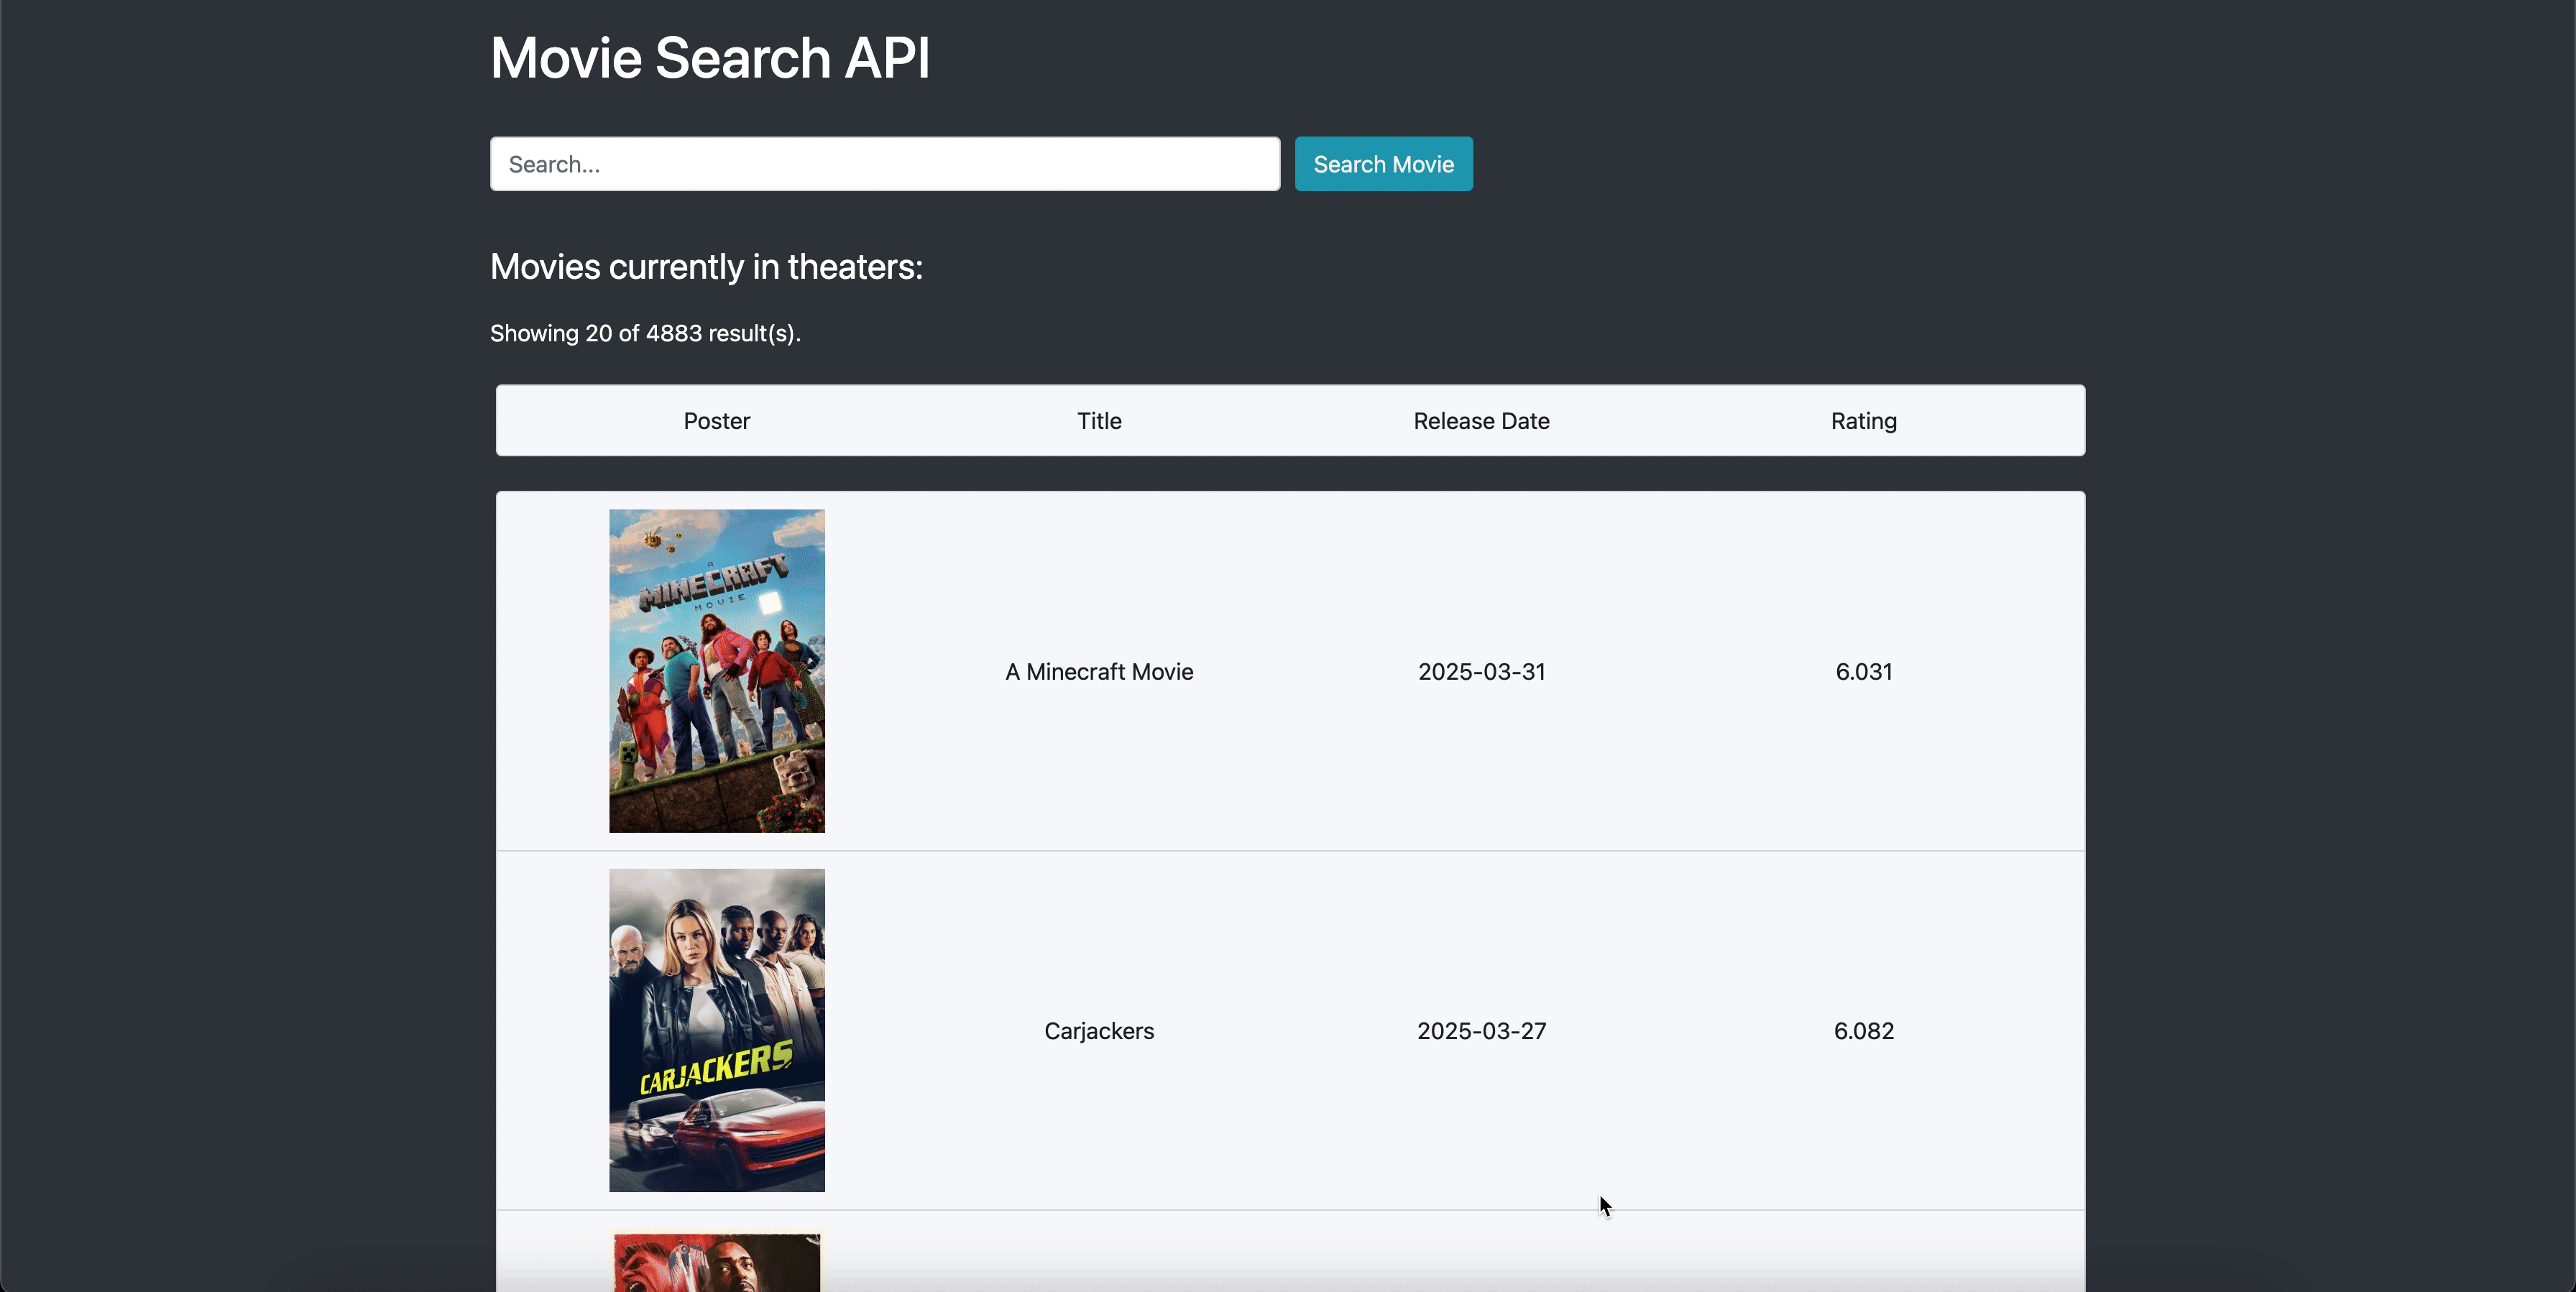
Task: Click release date 2025-03-31
Action: point(1481,672)
